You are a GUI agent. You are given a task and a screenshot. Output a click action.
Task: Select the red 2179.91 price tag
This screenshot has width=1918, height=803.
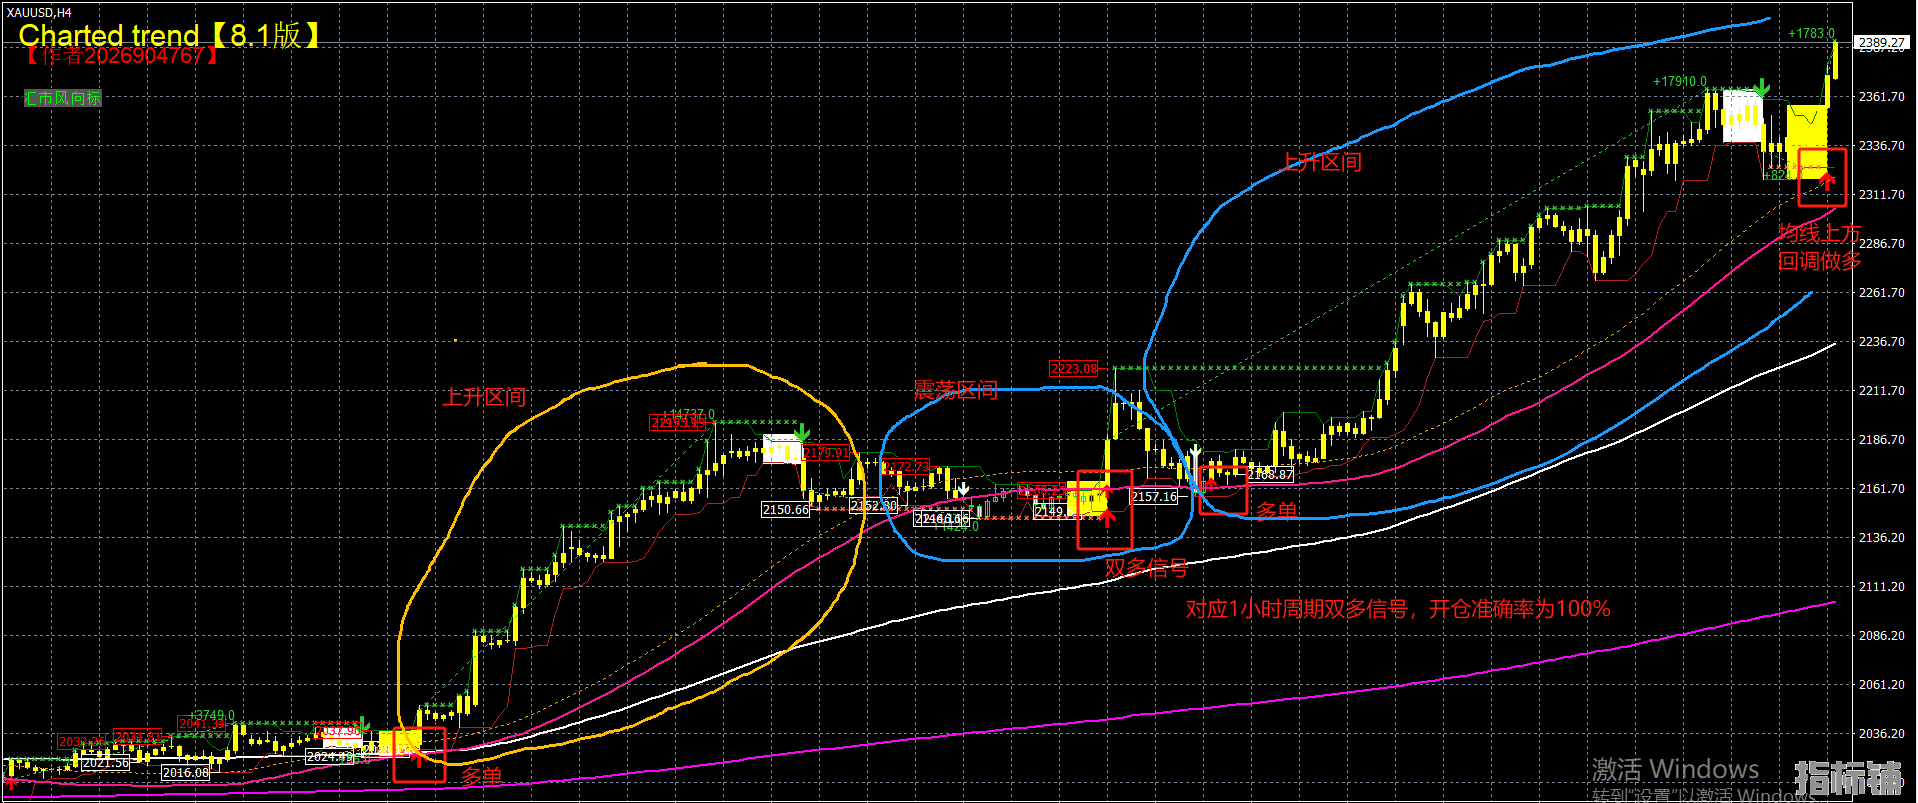[826, 453]
